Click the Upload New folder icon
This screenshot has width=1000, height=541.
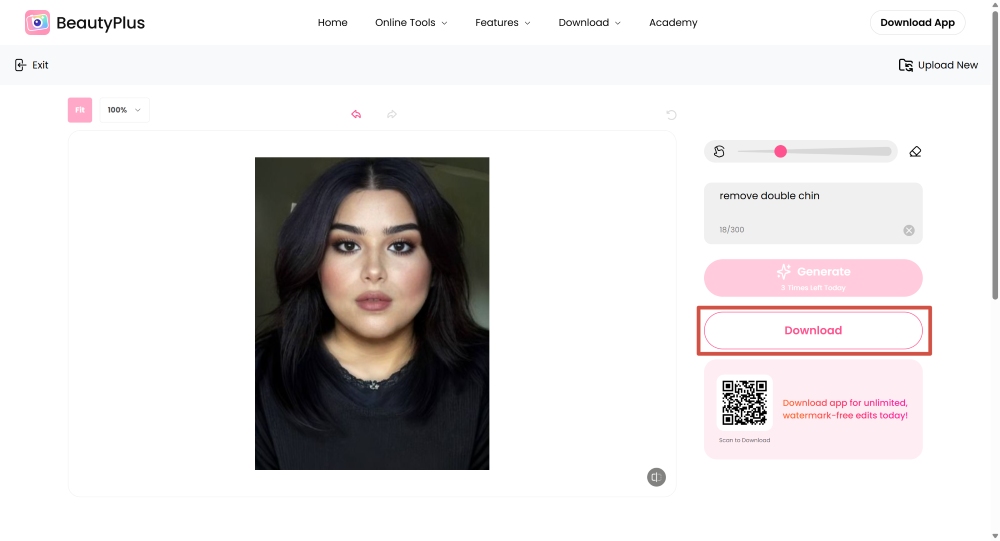pyautogui.click(x=906, y=65)
